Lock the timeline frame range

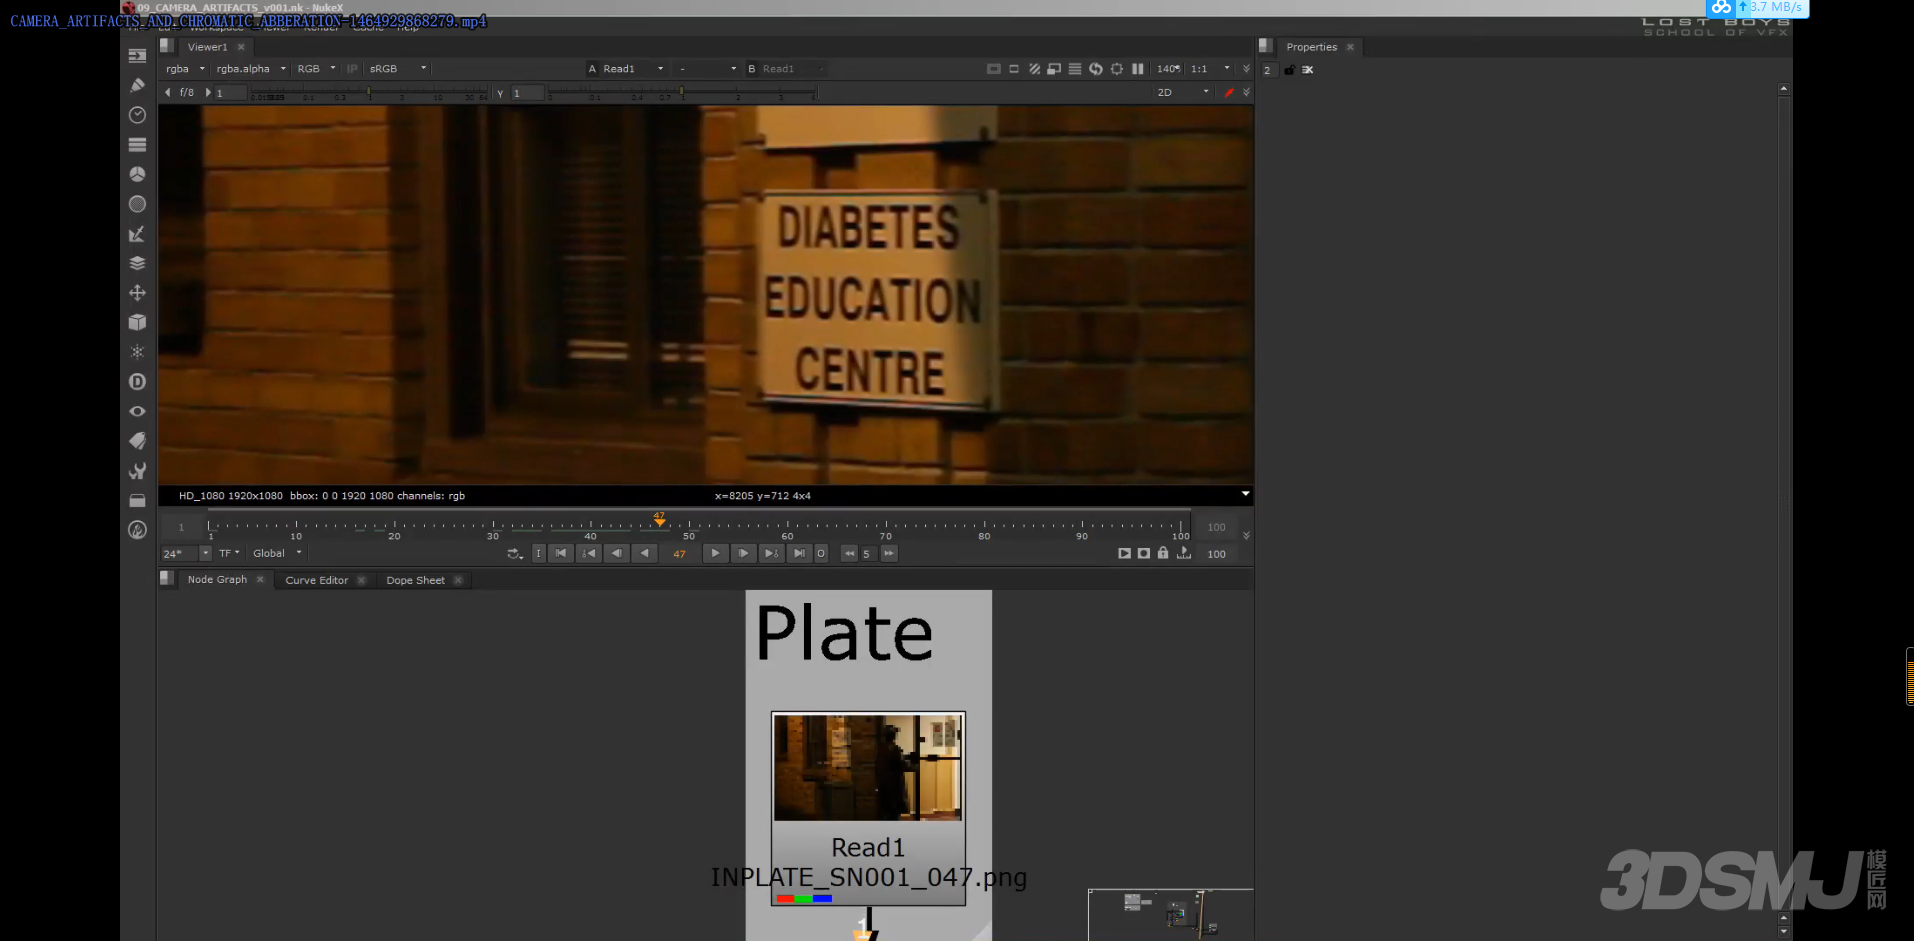click(x=1163, y=553)
